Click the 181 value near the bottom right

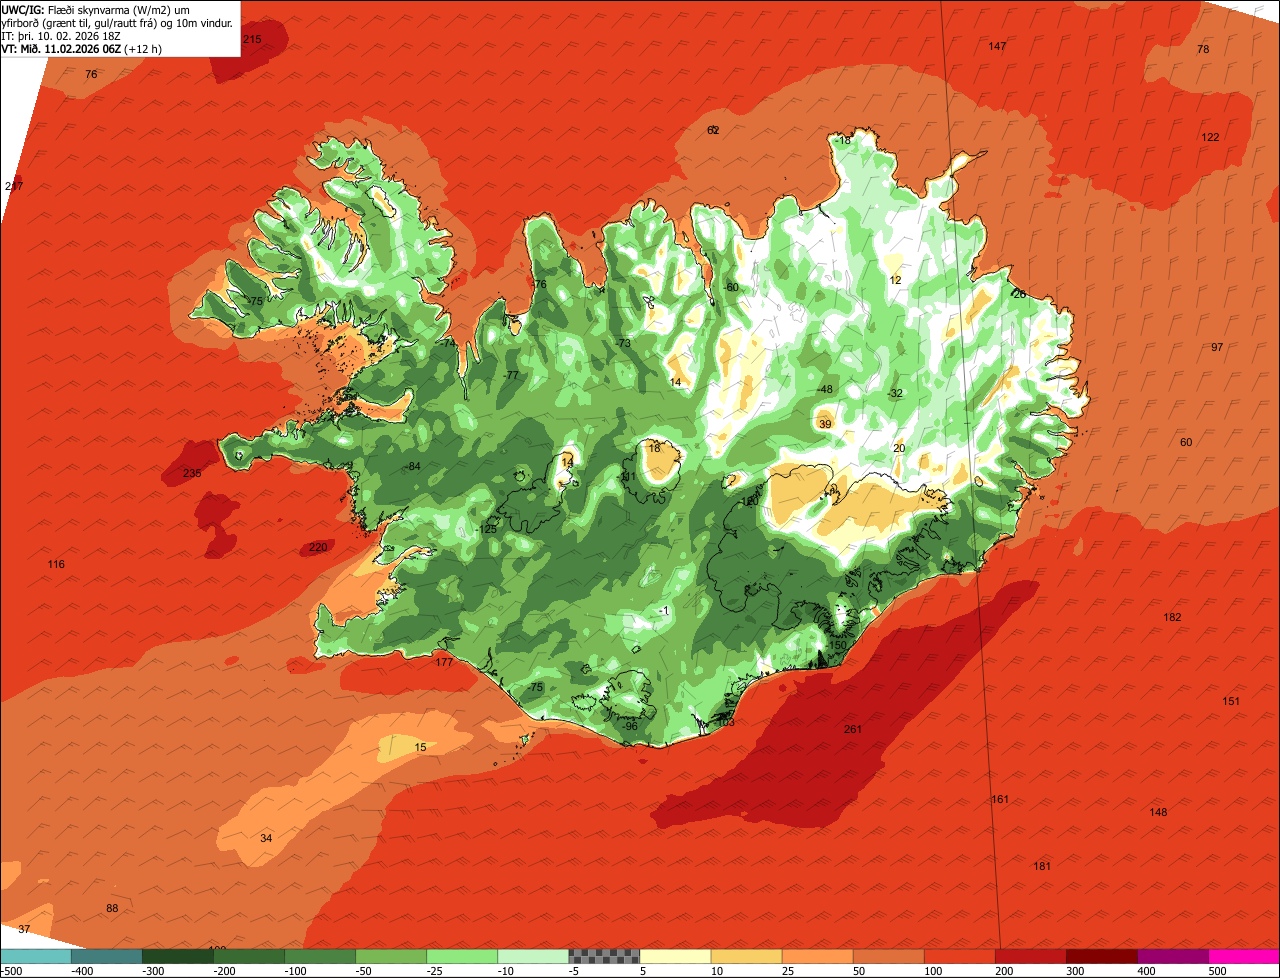pos(1042,866)
